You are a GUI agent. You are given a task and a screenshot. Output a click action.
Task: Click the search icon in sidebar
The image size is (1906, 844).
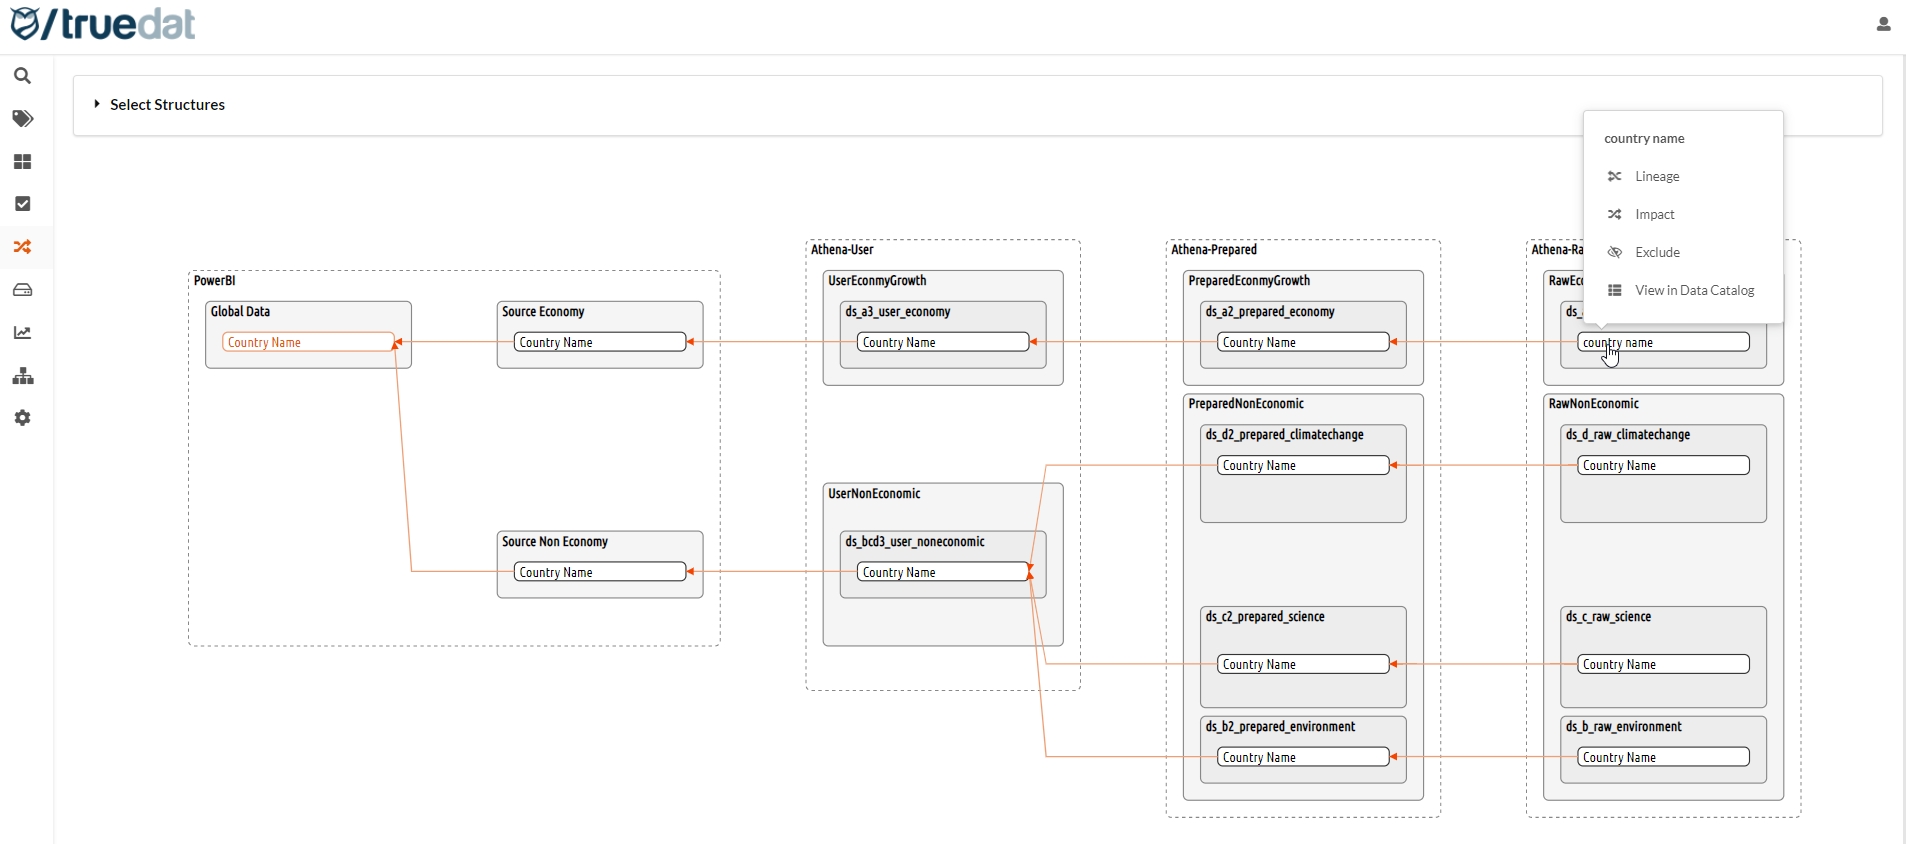click(x=23, y=76)
